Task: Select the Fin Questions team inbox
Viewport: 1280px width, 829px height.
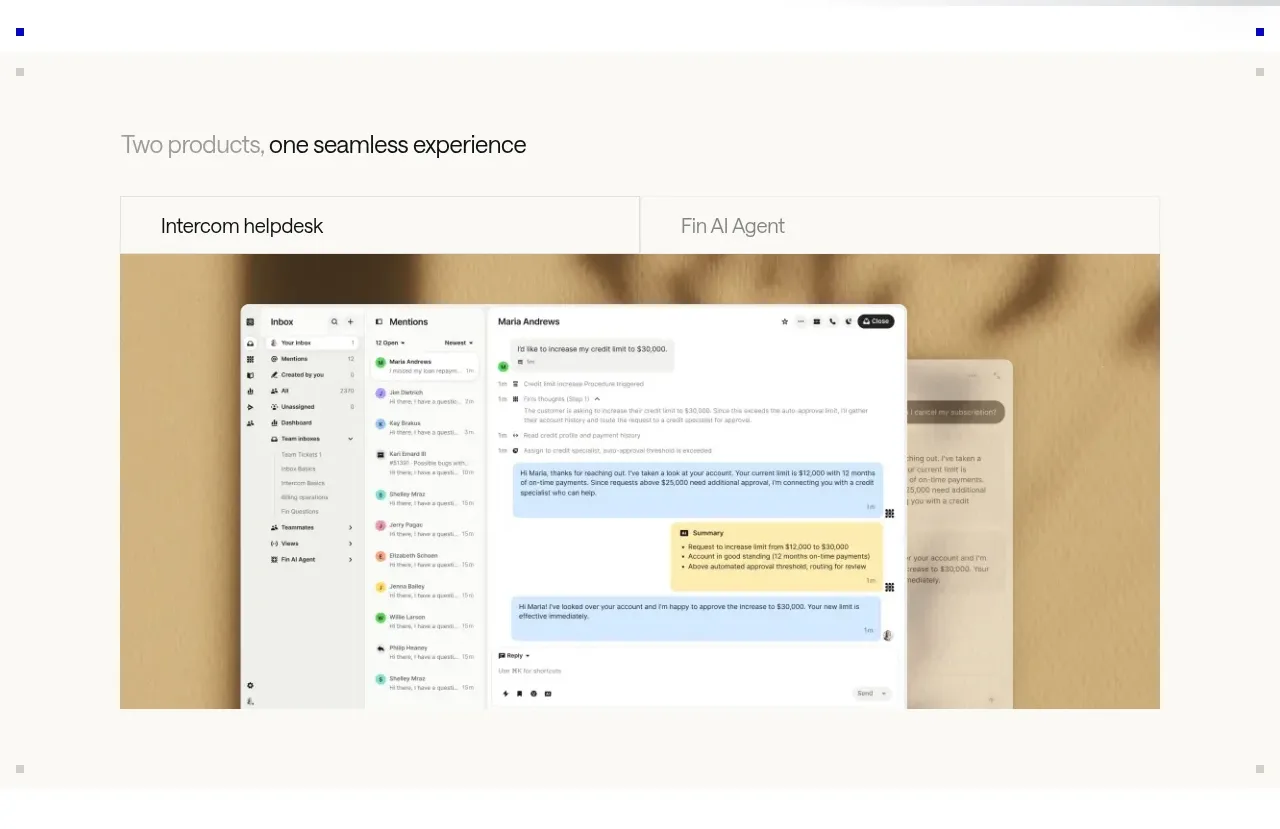Action: (300, 511)
